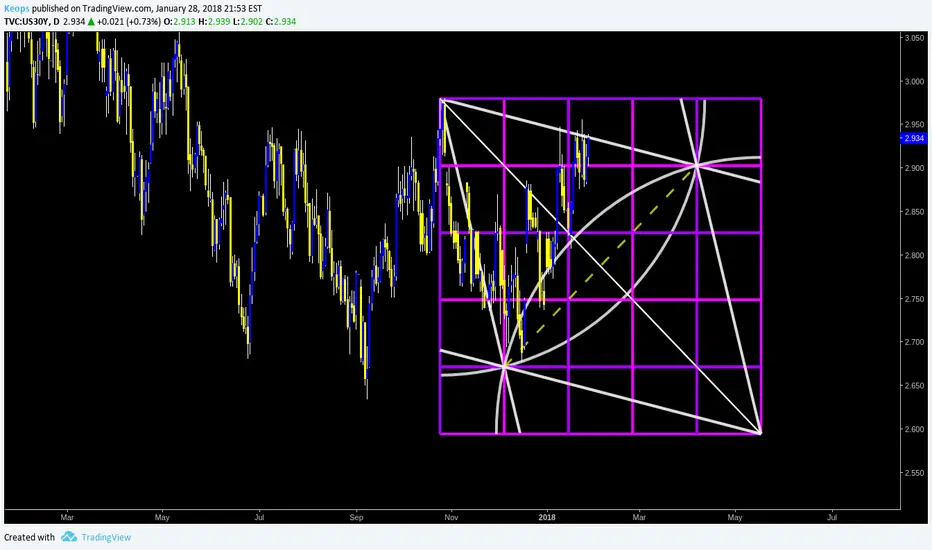Screen dimensions: 932x550
Task: Click the 2.800 price axis label
Action: 914,255
